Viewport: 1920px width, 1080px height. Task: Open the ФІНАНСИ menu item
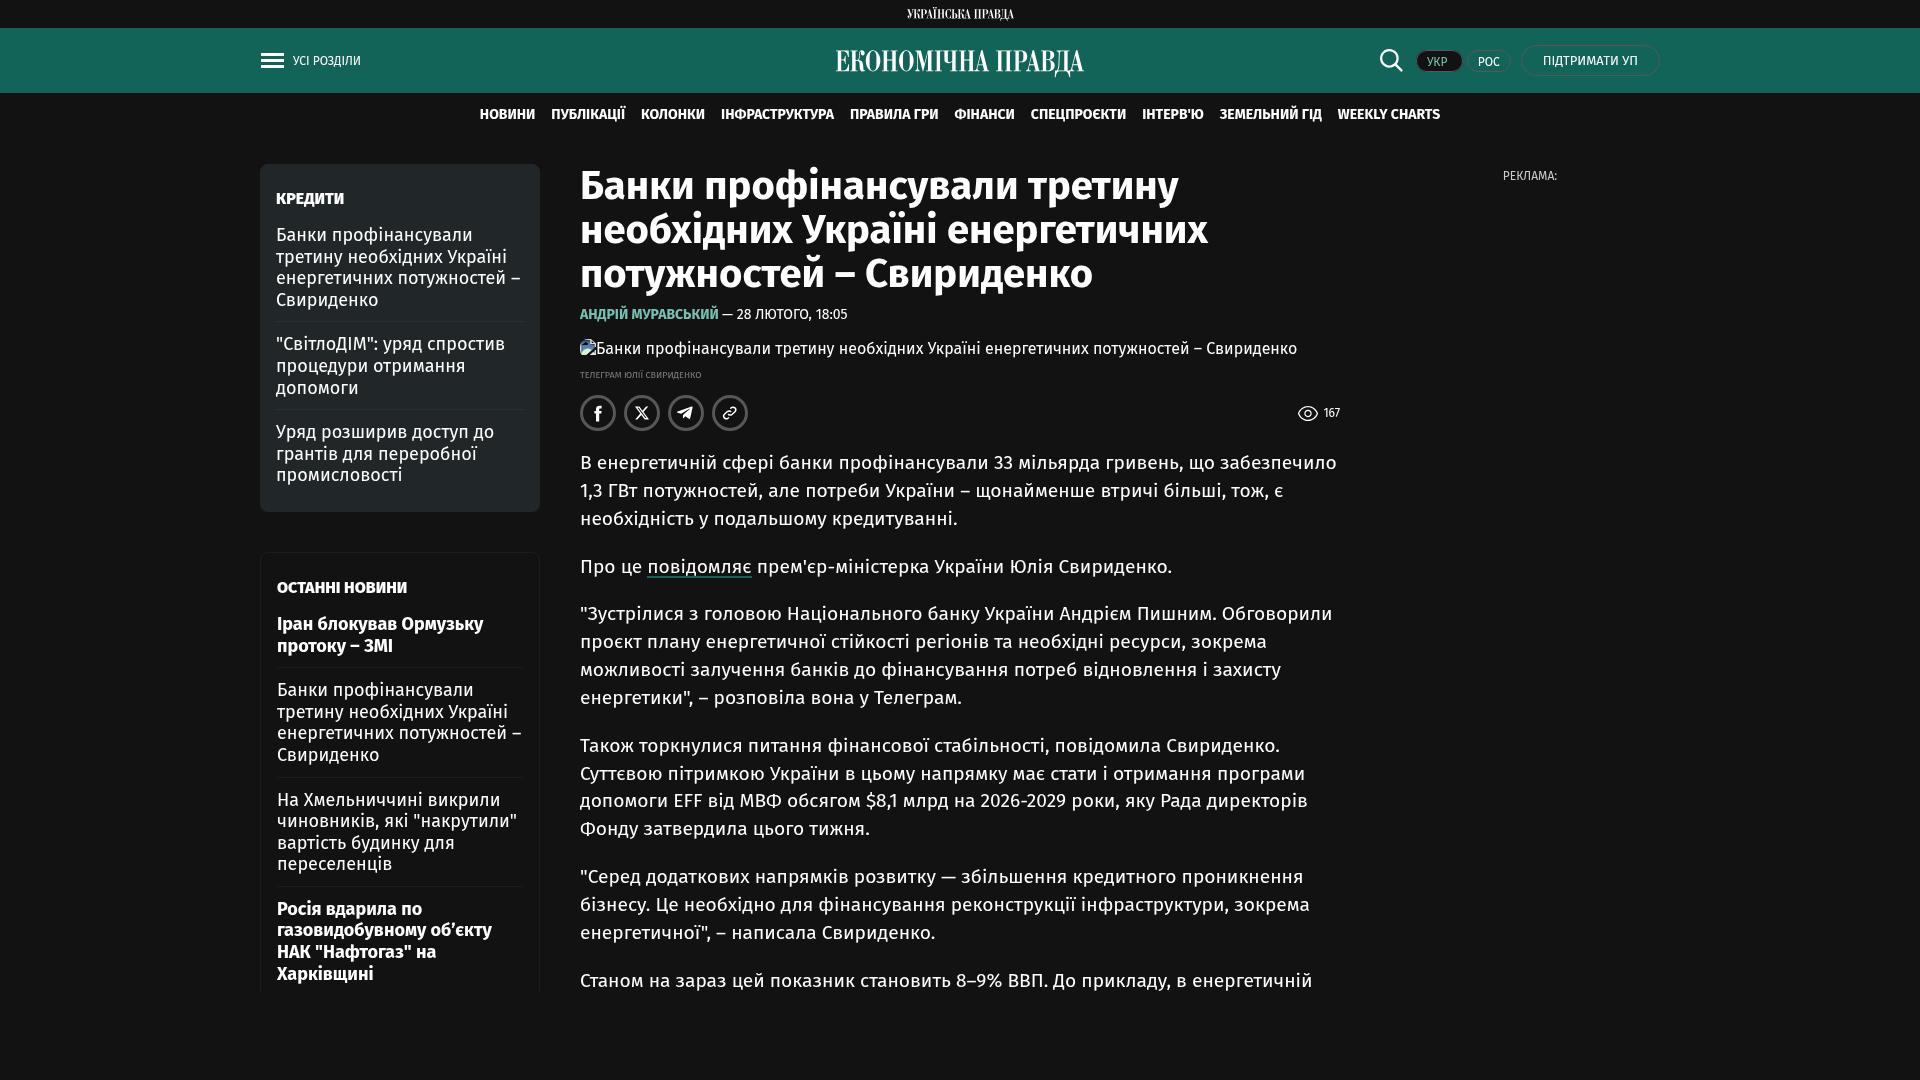point(984,115)
